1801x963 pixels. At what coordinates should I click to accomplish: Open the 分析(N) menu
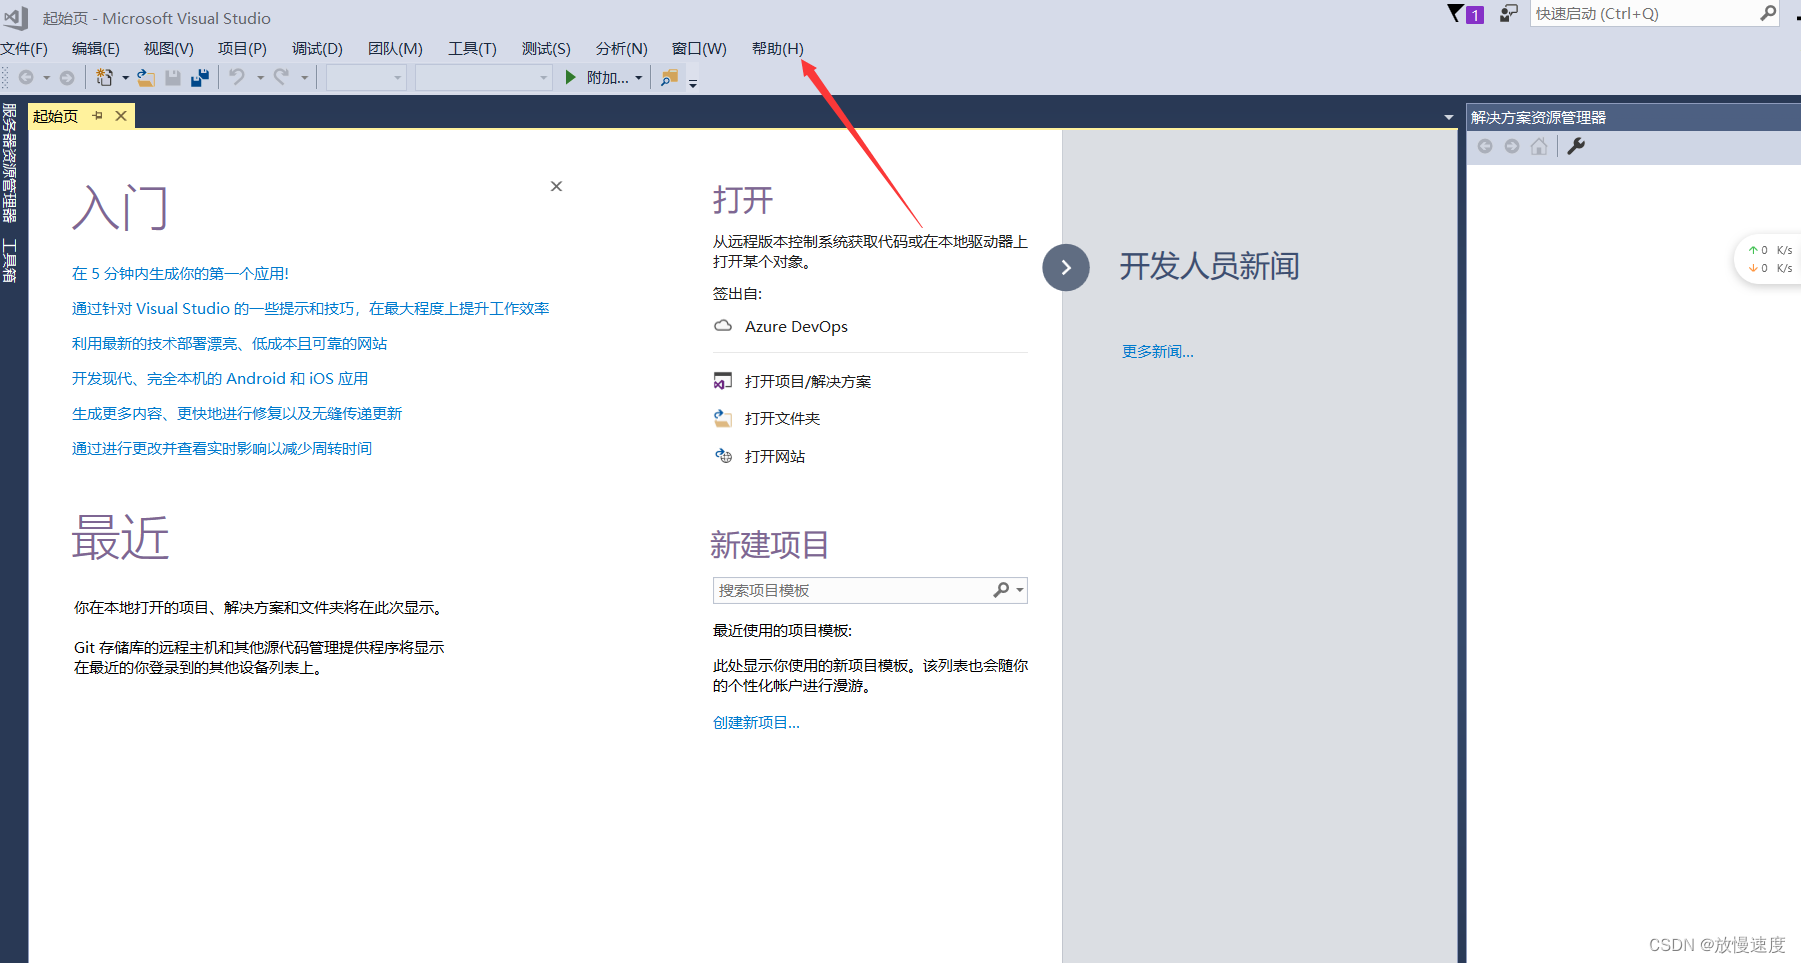click(621, 48)
